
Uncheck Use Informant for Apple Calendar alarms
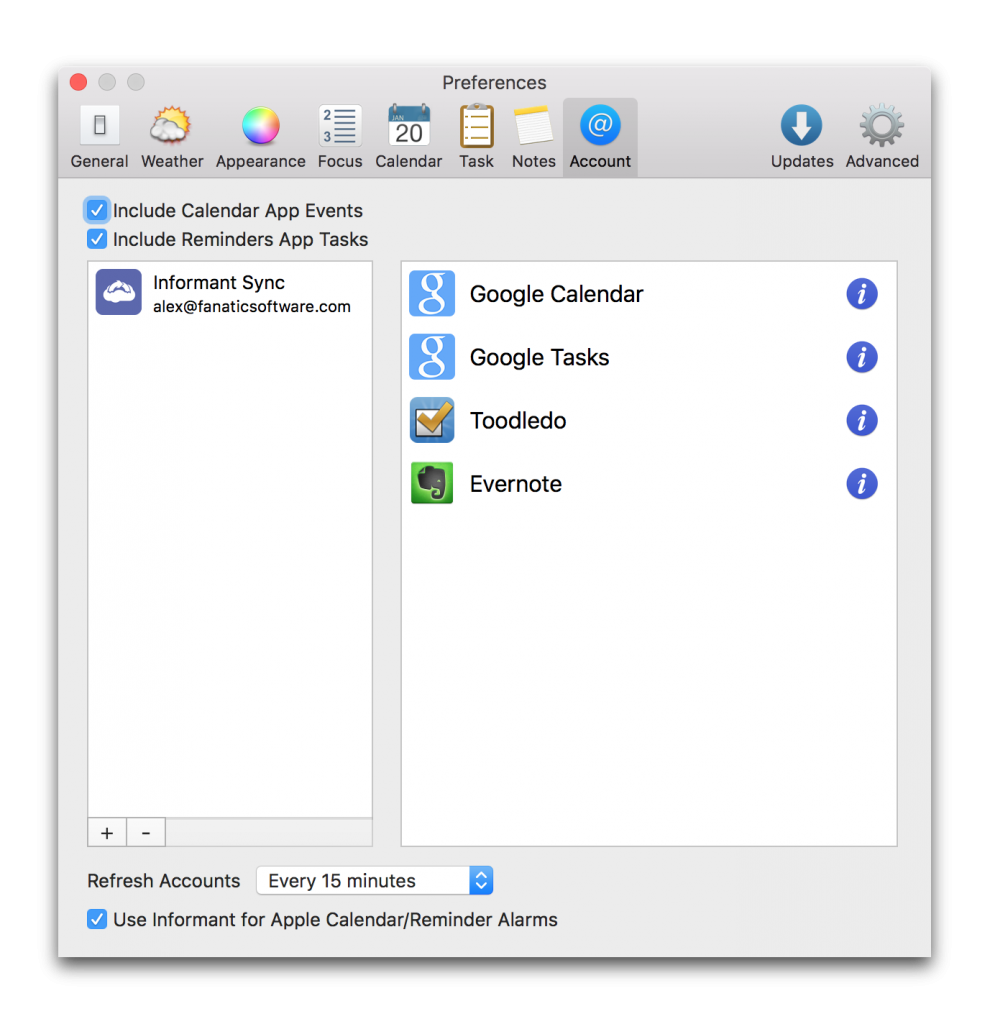coord(96,919)
